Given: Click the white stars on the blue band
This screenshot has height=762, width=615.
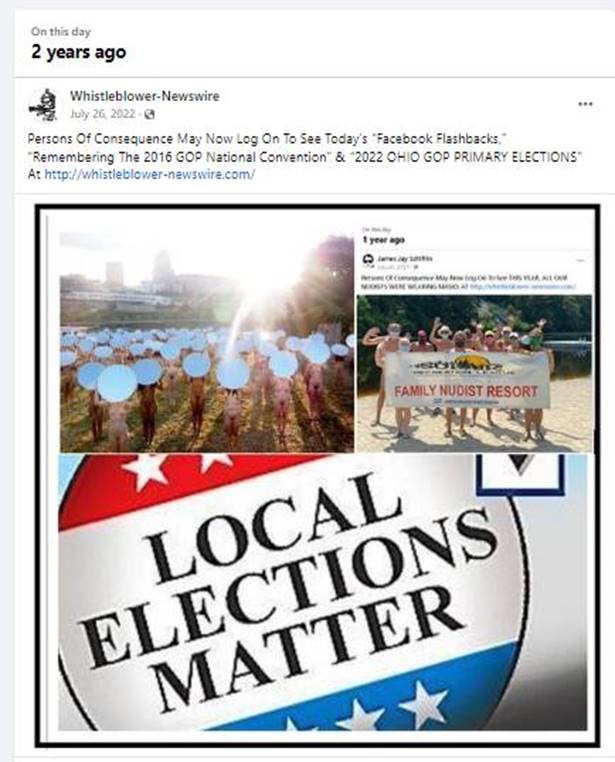Looking at the screenshot, I should 368,709.
